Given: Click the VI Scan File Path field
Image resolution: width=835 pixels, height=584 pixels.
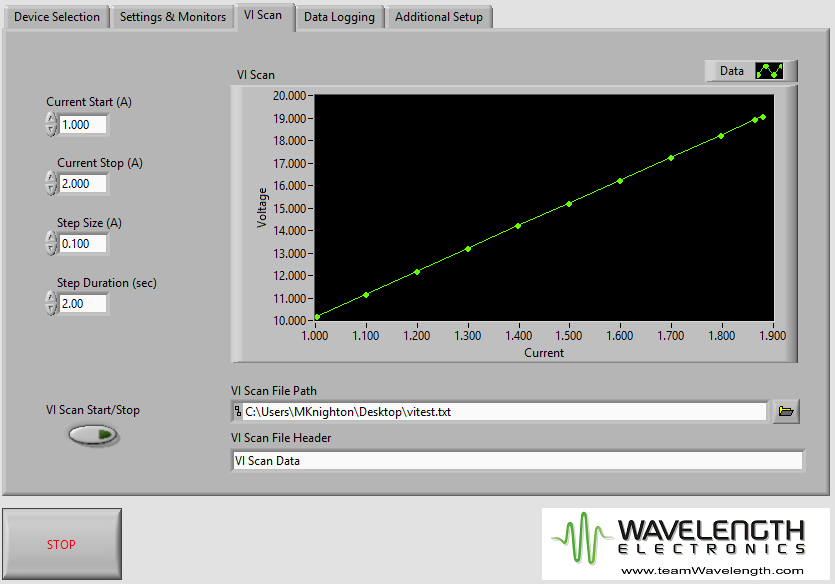Looking at the screenshot, I should (x=505, y=411).
